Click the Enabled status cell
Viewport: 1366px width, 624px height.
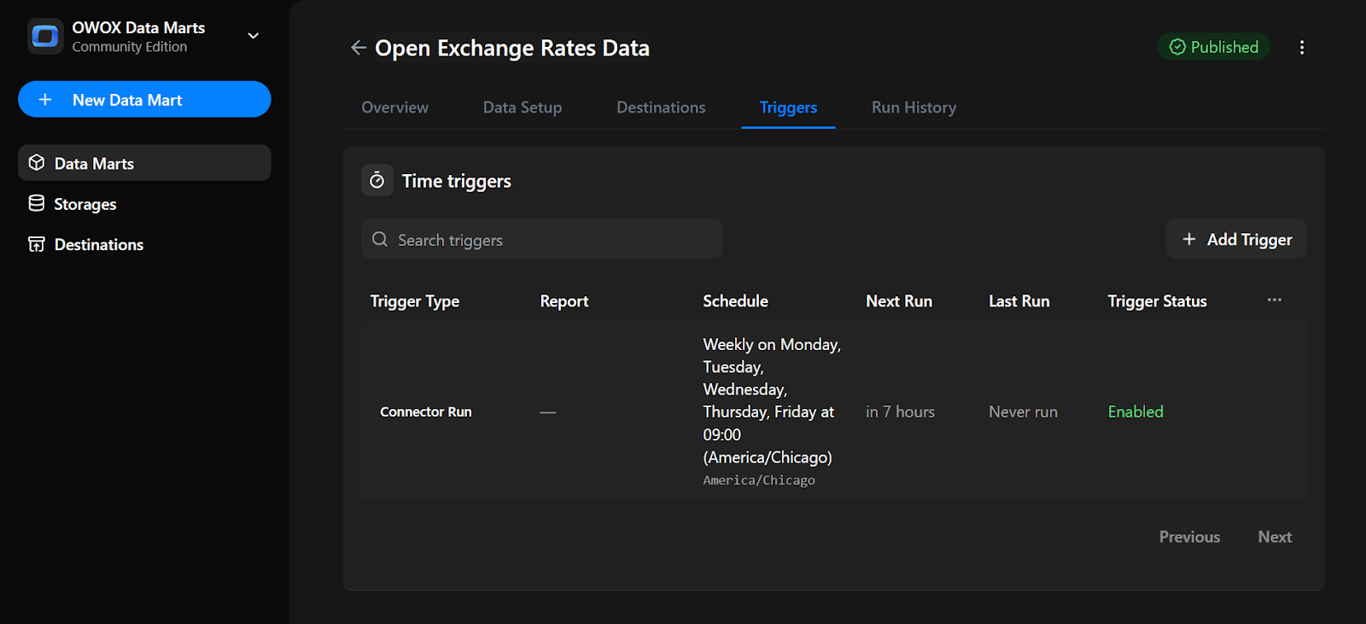click(x=1136, y=411)
